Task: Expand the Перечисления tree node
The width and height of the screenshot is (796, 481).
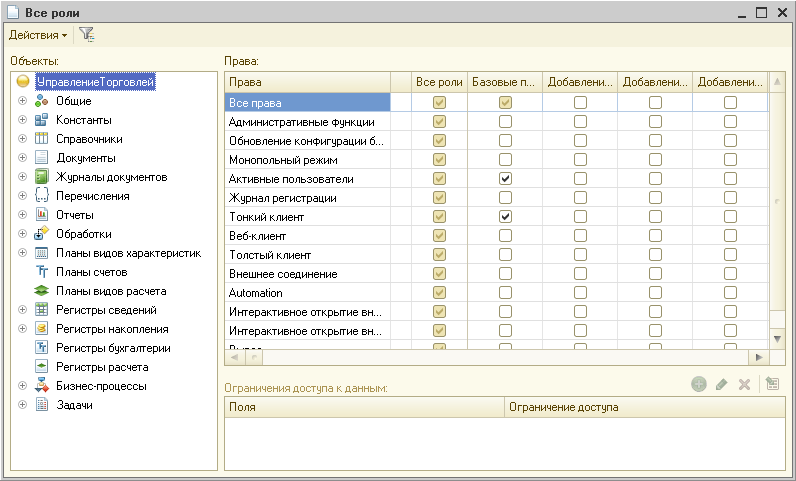Action: pos(22,196)
